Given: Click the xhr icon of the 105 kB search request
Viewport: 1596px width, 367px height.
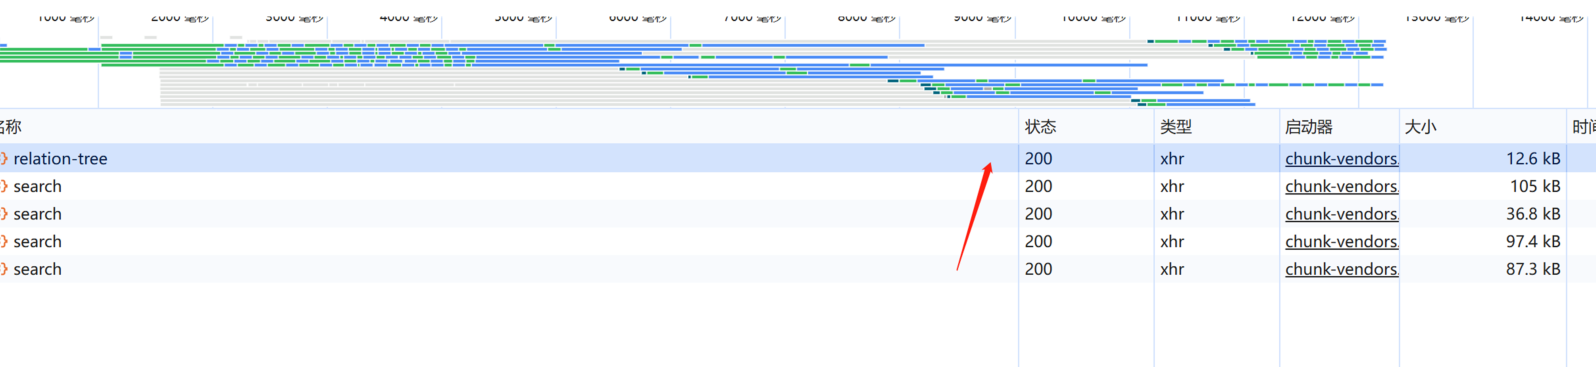Looking at the screenshot, I should pos(4,186).
